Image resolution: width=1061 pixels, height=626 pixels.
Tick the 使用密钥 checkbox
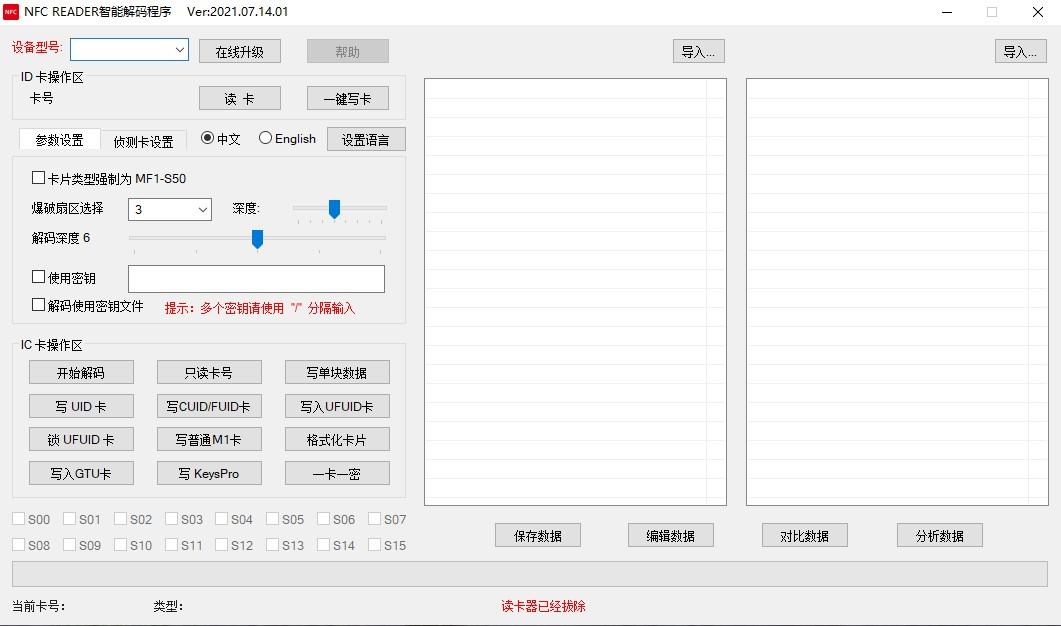click(39, 277)
